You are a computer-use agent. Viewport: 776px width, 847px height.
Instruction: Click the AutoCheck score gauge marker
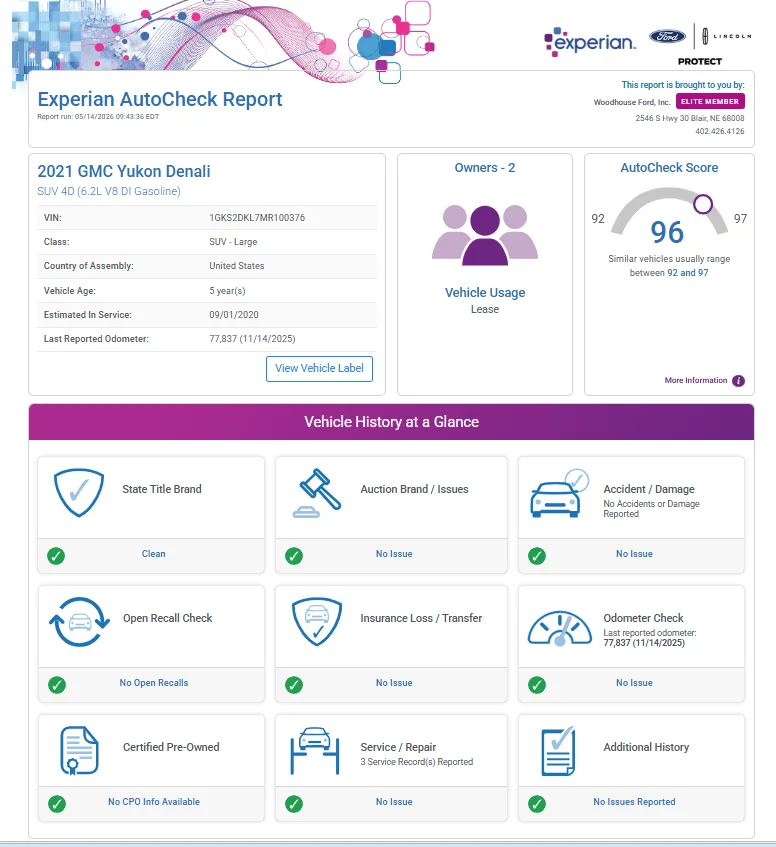click(703, 204)
